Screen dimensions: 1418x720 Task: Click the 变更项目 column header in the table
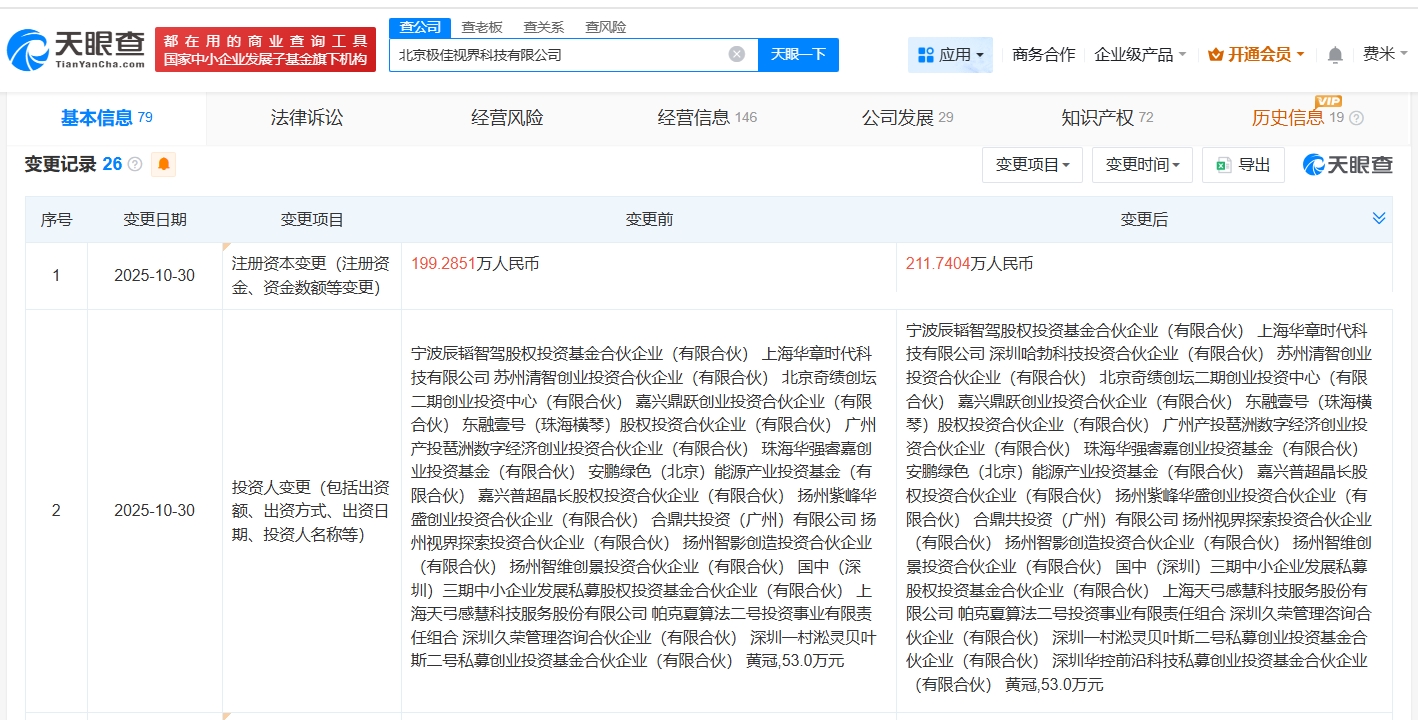[312, 220]
